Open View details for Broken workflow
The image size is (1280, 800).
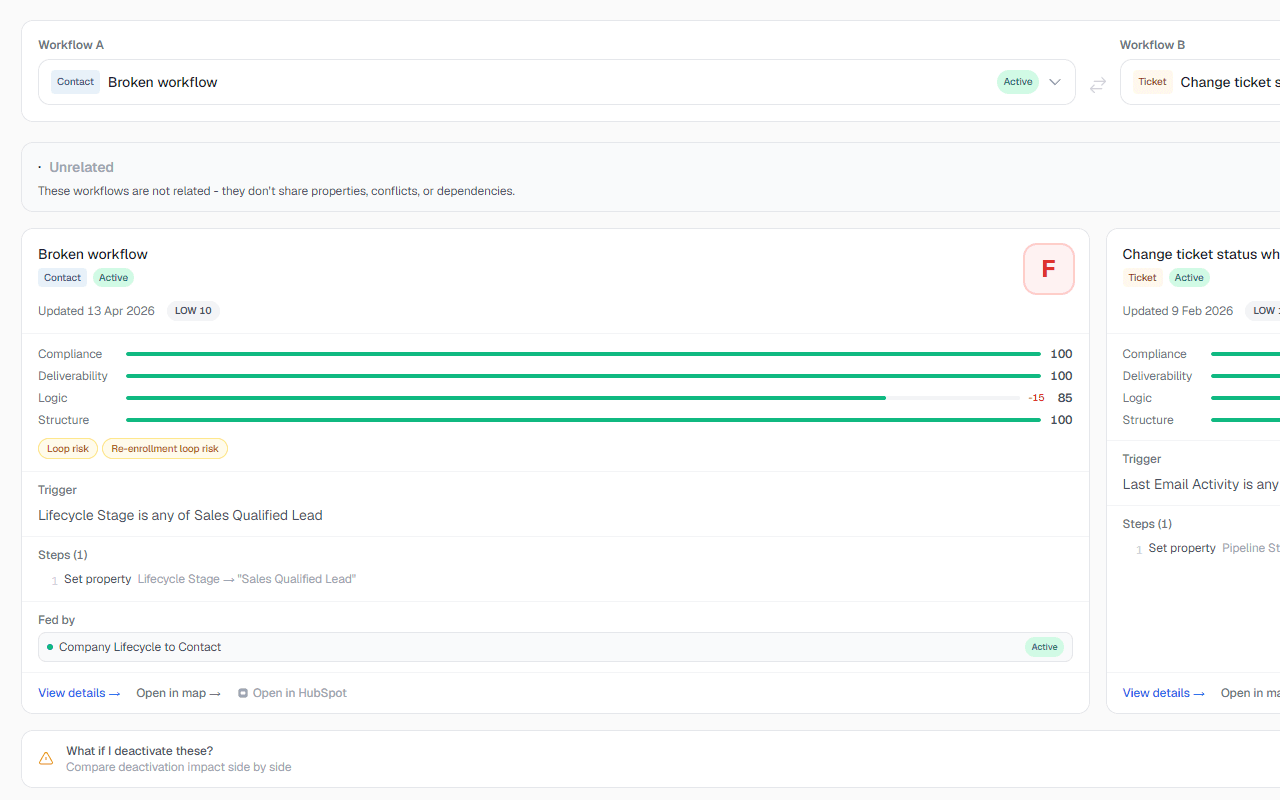point(79,693)
